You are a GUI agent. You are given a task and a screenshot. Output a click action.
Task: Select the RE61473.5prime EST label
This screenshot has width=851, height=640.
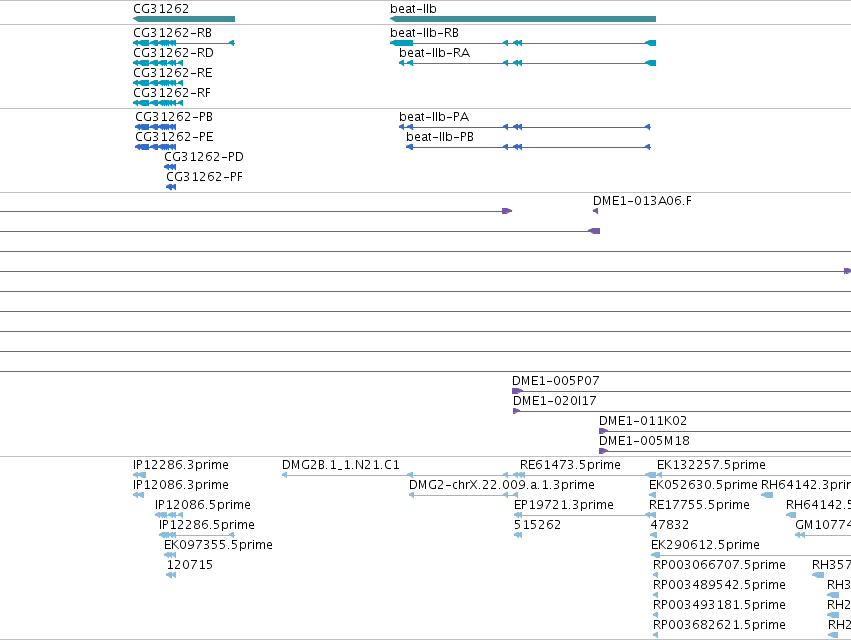[x=570, y=465]
